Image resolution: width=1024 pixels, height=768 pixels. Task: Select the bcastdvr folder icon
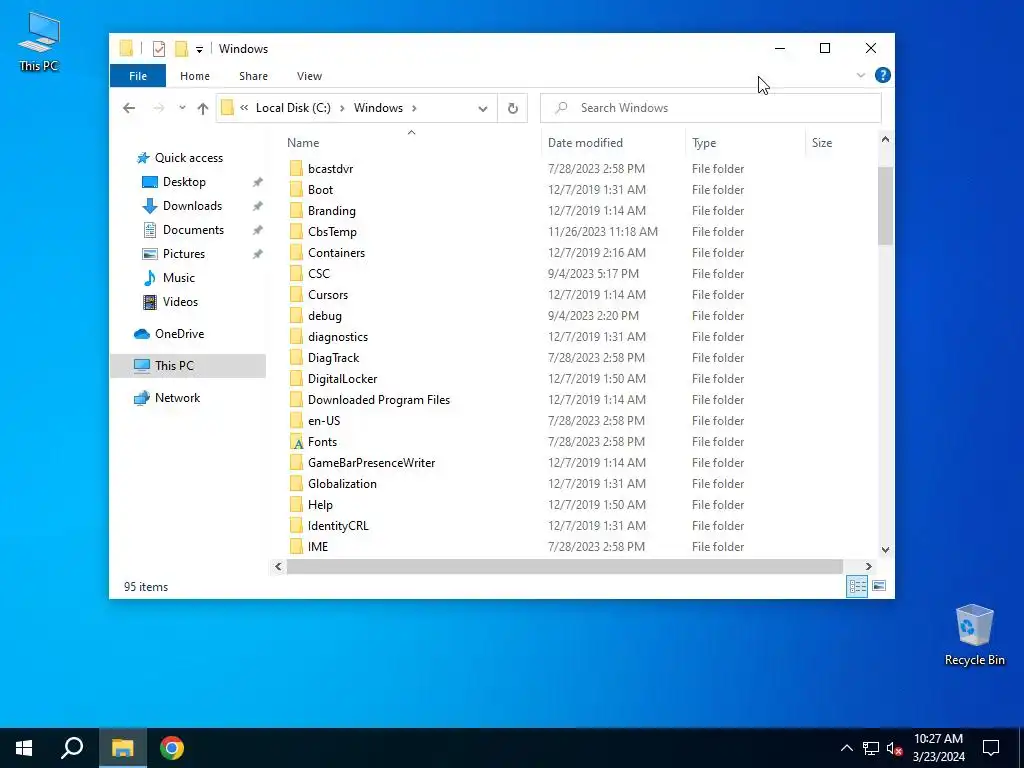(296, 168)
